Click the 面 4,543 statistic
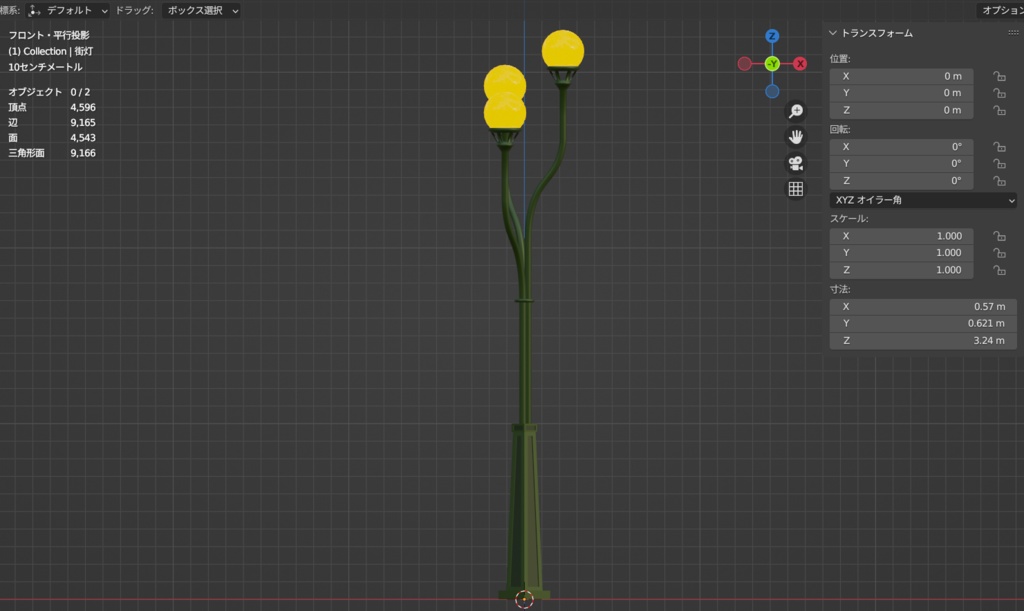The height and width of the screenshot is (611, 1024). click(52, 138)
